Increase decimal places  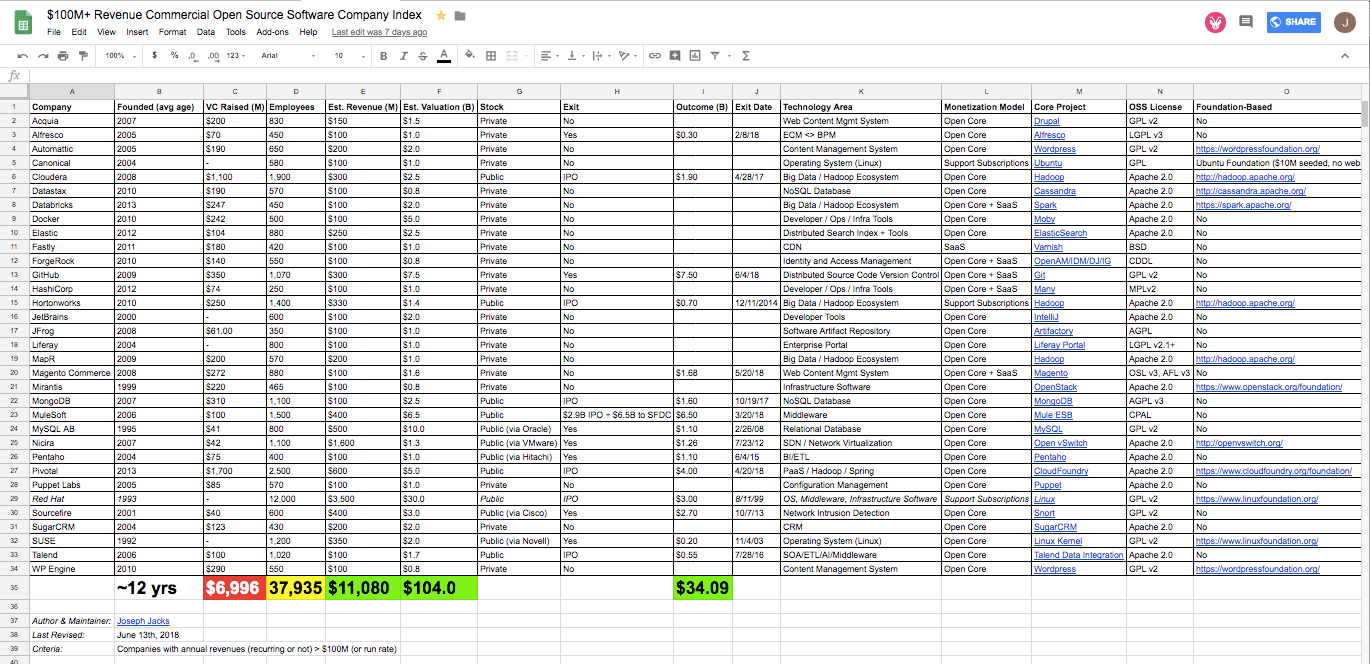[212, 56]
